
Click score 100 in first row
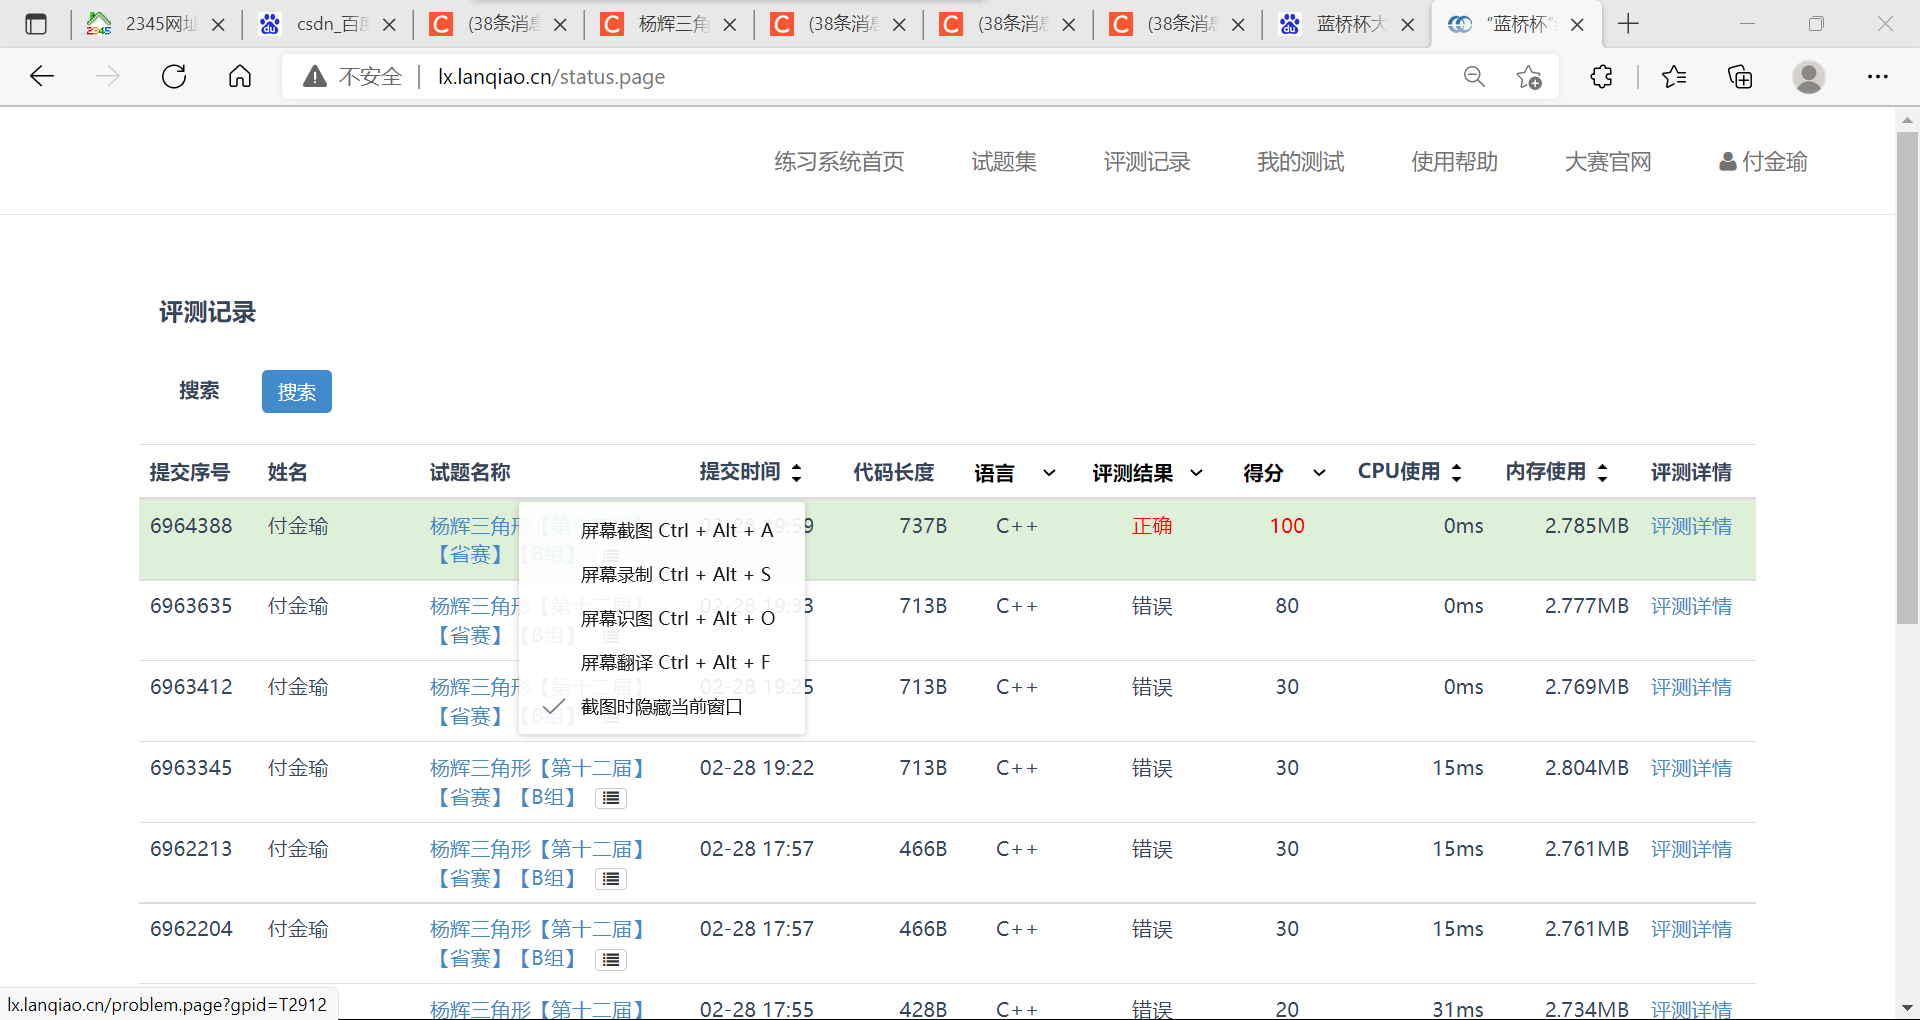1287,526
